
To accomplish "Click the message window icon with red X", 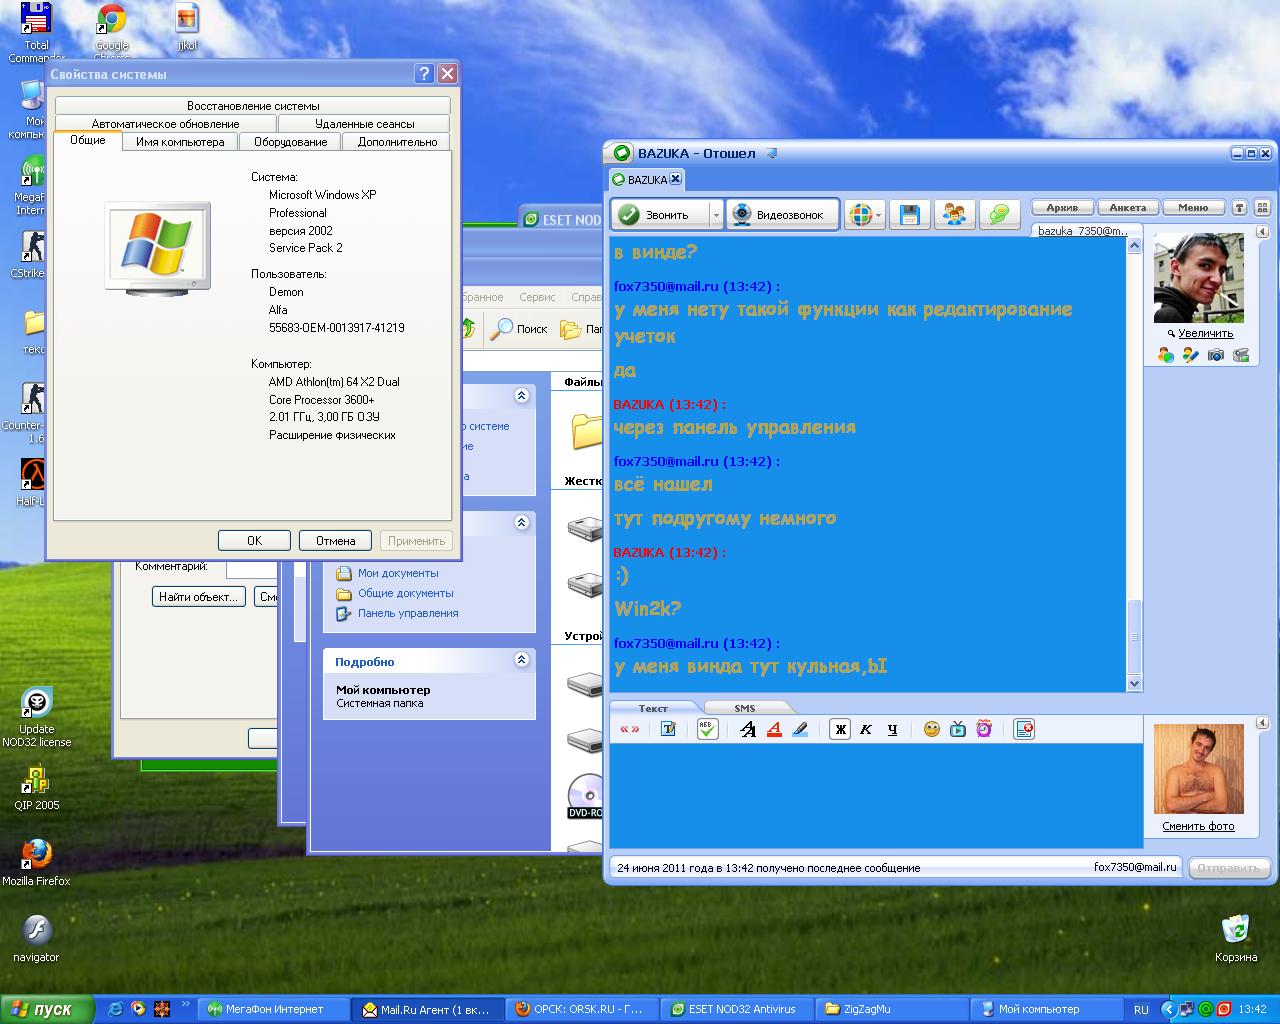I will pos(1024,729).
